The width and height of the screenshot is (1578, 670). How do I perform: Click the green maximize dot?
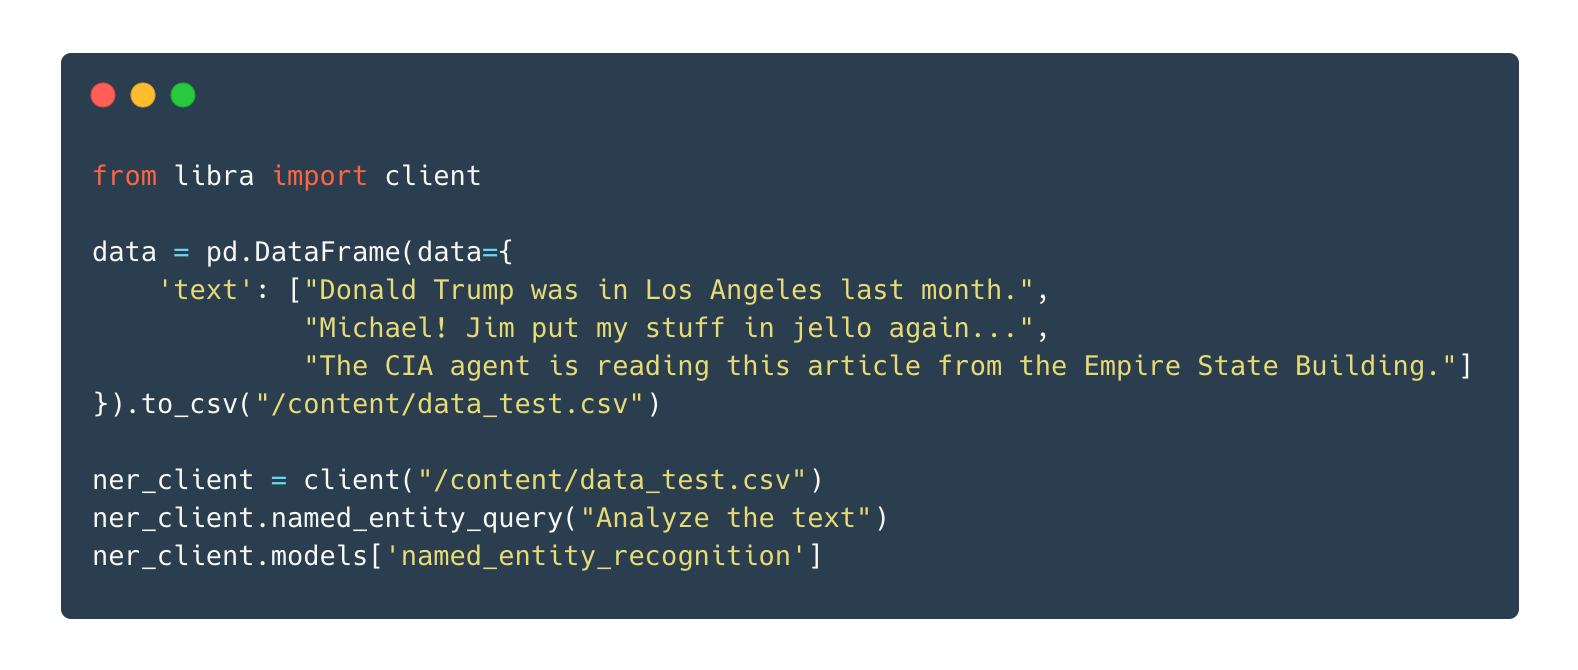point(183,95)
